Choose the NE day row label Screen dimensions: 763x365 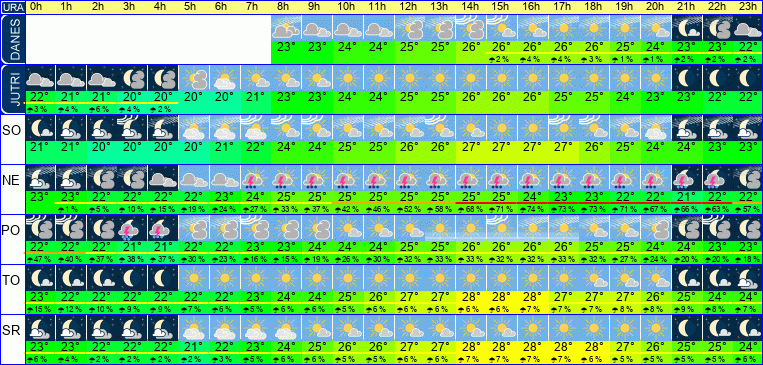tap(11, 181)
